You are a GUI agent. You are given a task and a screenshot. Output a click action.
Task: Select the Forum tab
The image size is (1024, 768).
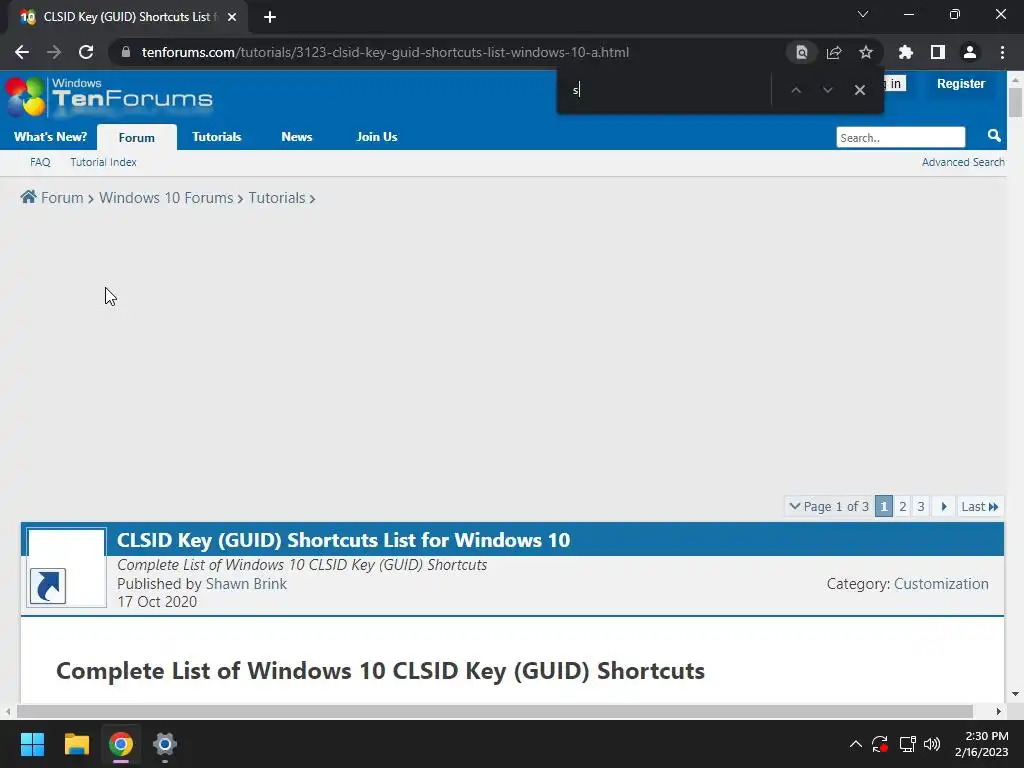pos(136,137)
